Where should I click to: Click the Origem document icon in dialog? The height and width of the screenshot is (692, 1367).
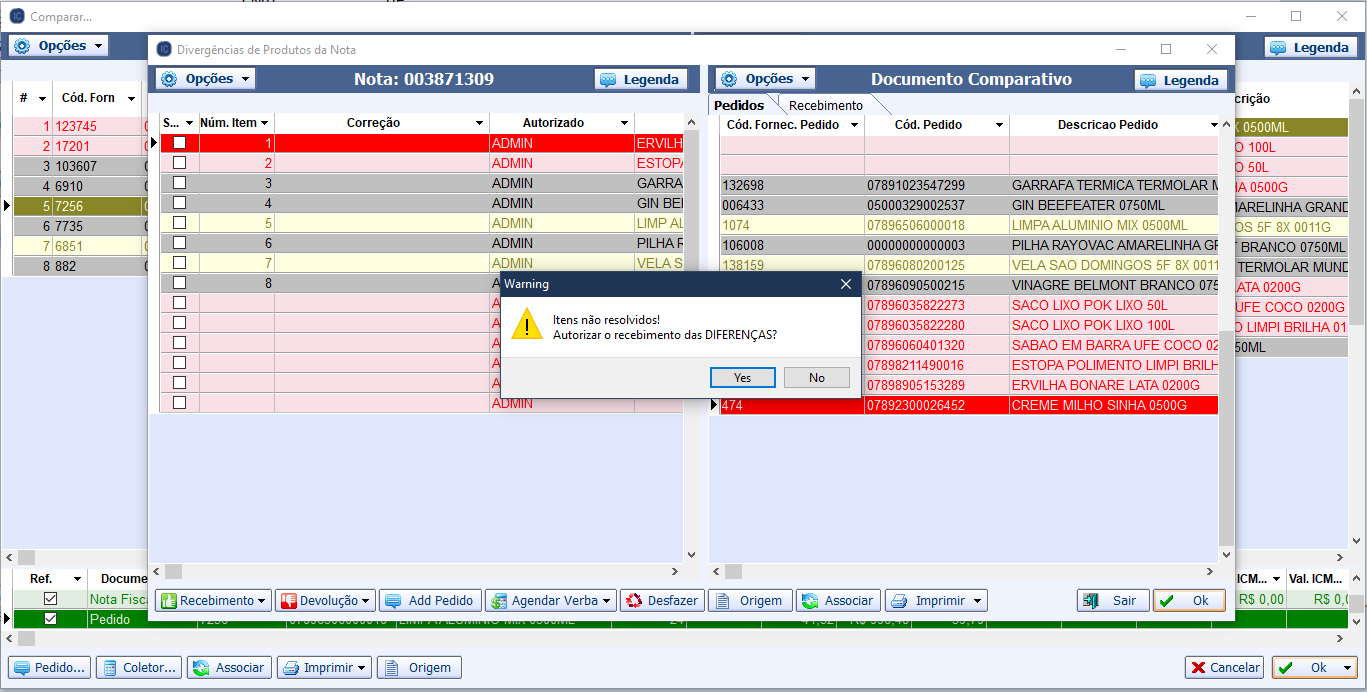pyautogui.click(x=749, y=600)
